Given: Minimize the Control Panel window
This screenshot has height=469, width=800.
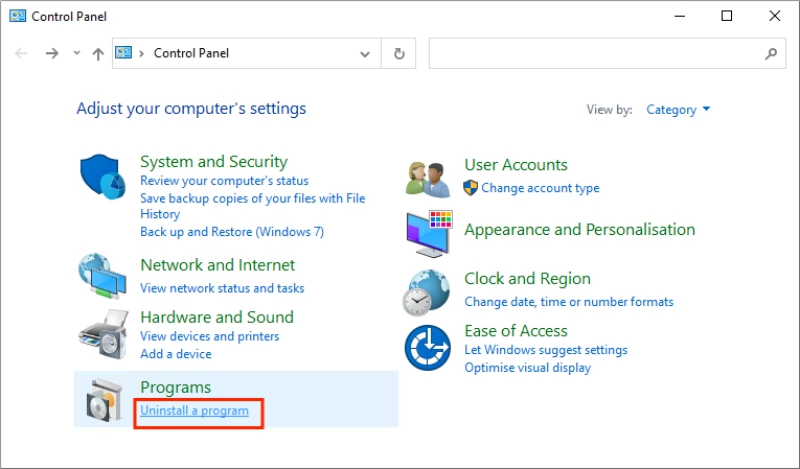Looking at the screenshot, I should (679, 16).
